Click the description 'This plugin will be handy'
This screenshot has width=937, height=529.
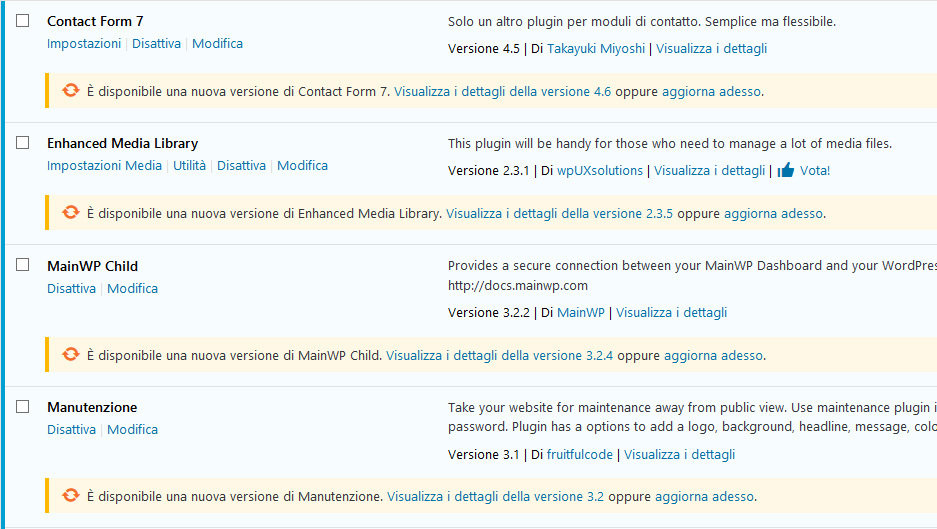pos(670,143)
